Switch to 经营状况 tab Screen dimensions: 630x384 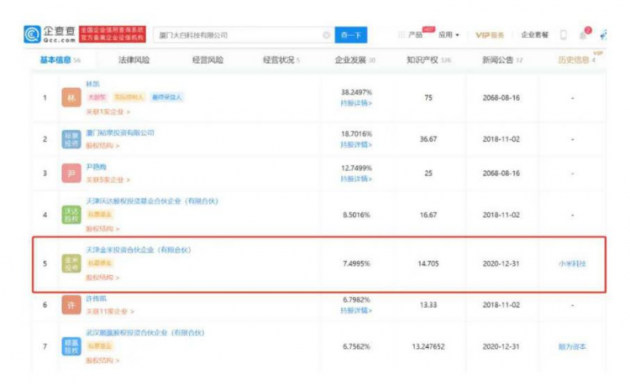tap(281, 60)
